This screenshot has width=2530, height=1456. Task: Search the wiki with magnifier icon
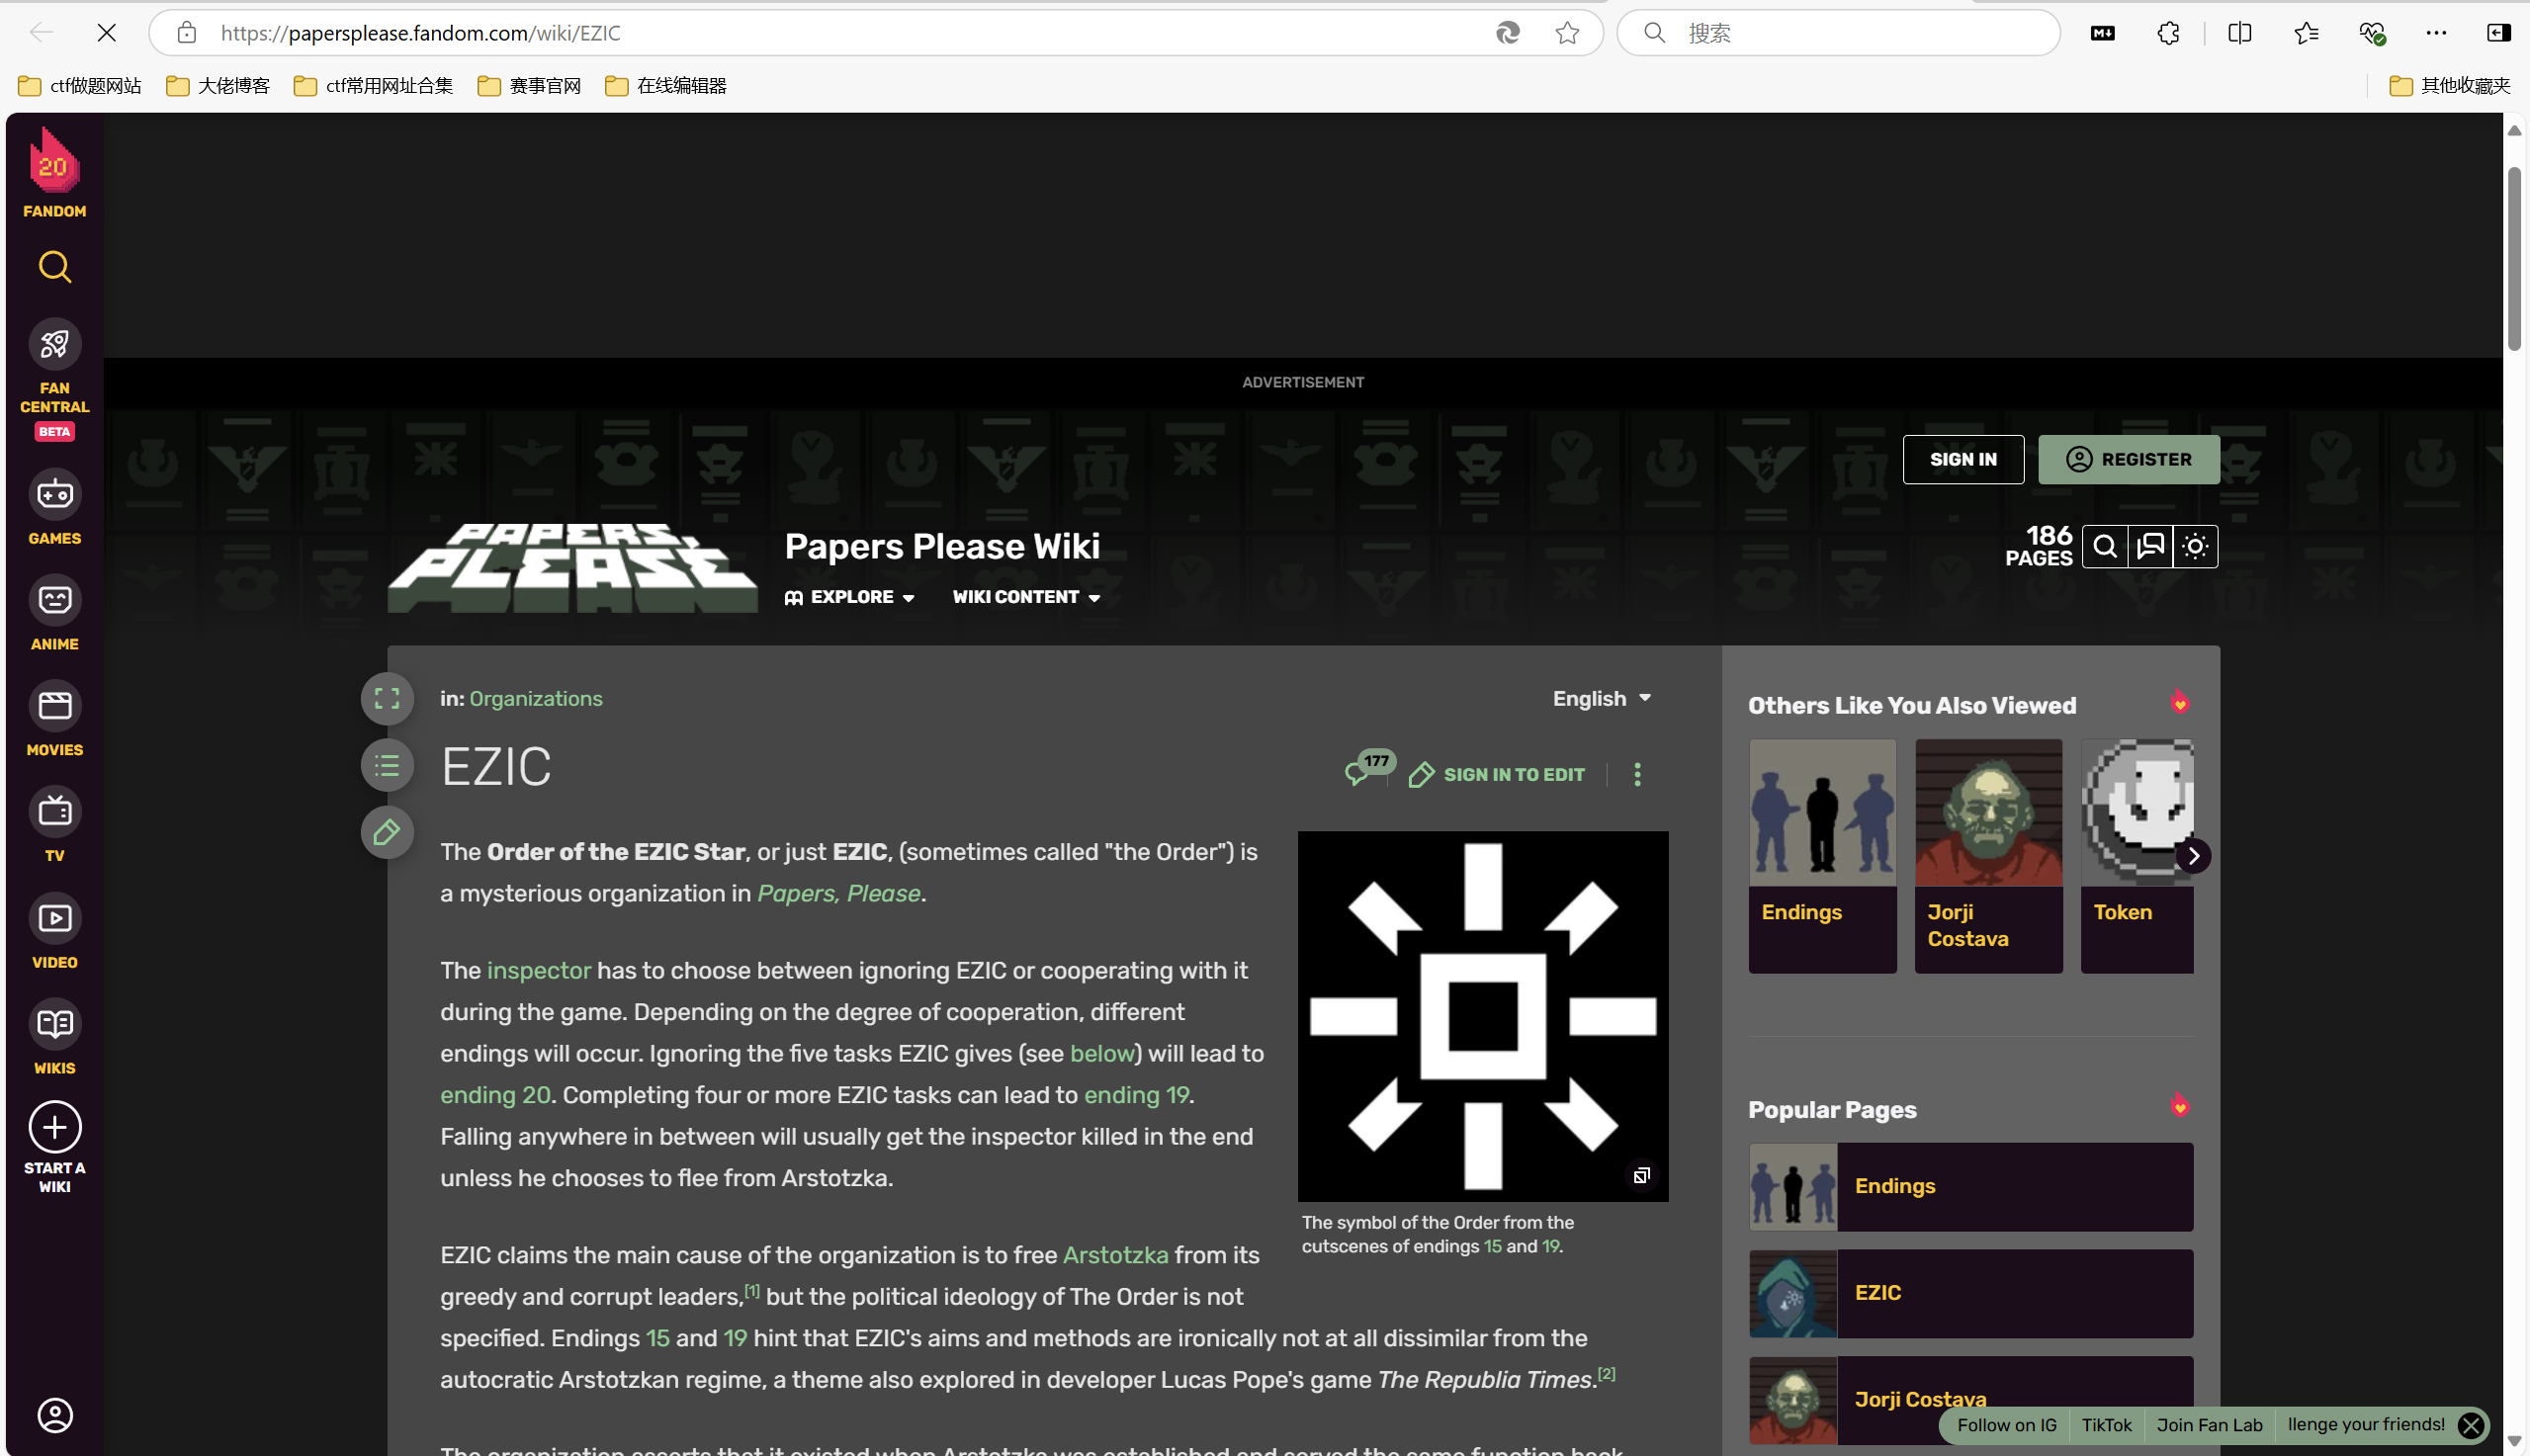[2105, 546]
